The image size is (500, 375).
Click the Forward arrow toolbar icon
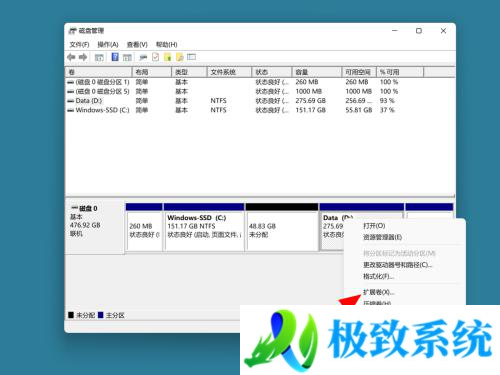83,57
